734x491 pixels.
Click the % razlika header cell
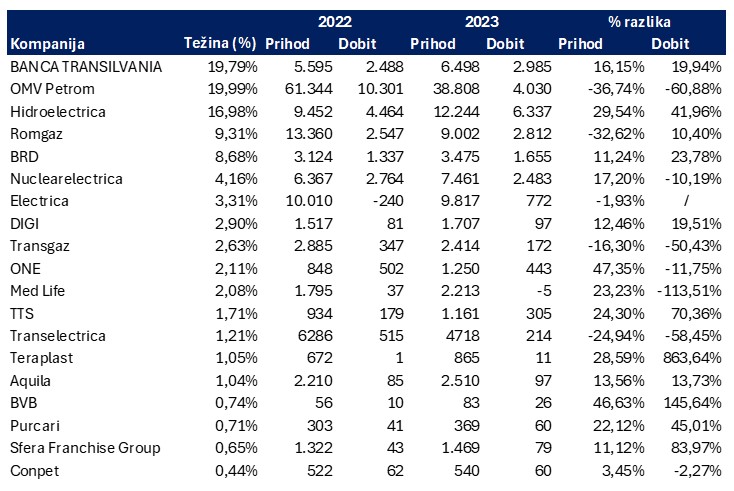pos(640,21)
